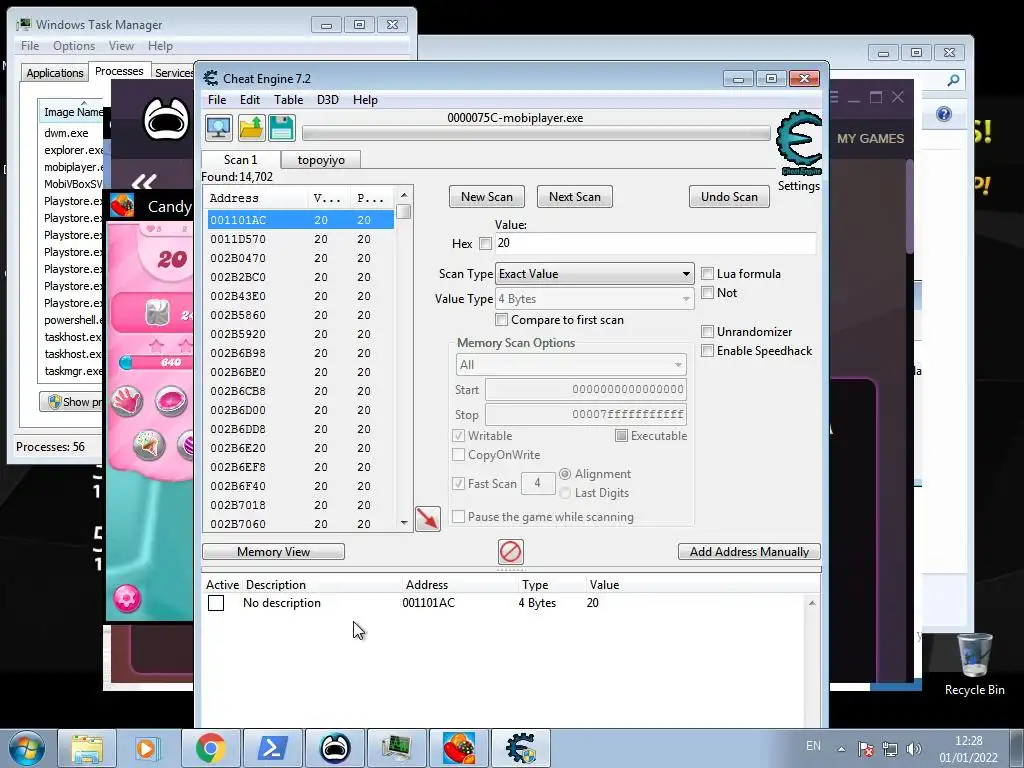Toggle Pause the game while scanning
Screen dimensions: 1024x768
pyautogui.click(x=458, y=517)
